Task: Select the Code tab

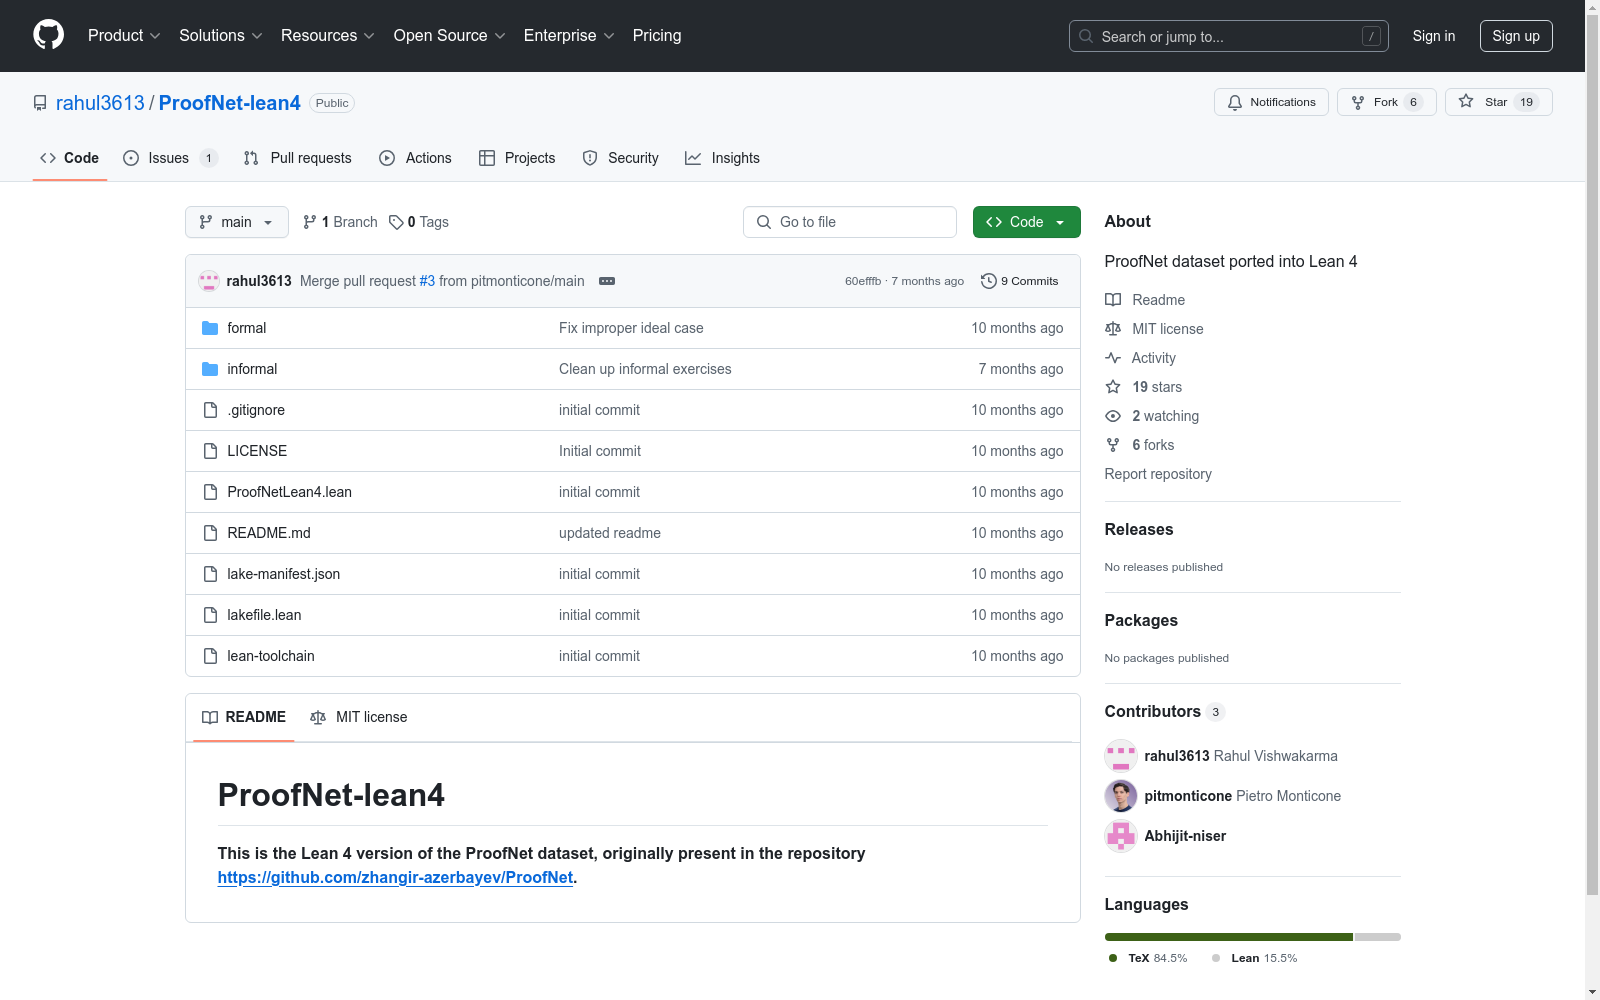Action: point(70,158)
